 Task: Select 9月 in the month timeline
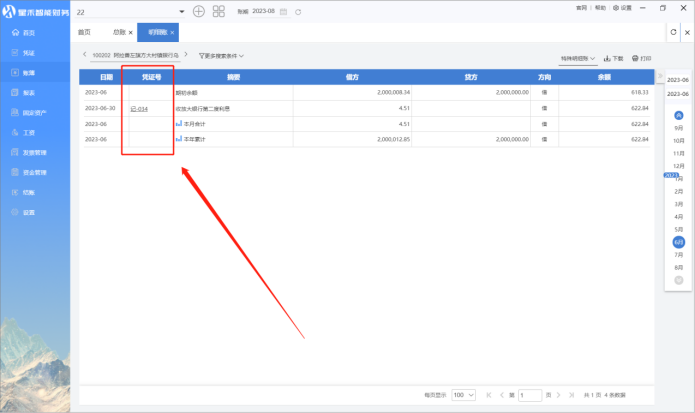coord(679,129)
